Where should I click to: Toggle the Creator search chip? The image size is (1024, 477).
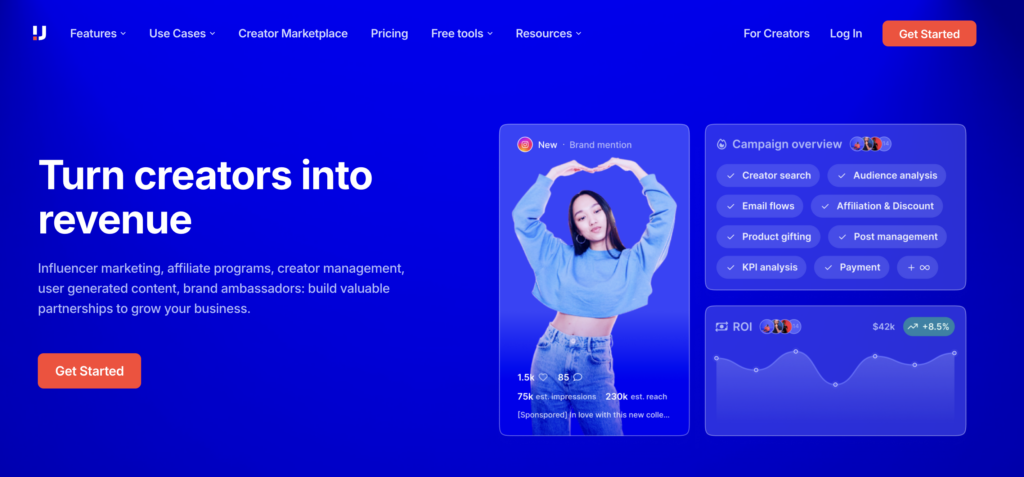tap(768, 176)
